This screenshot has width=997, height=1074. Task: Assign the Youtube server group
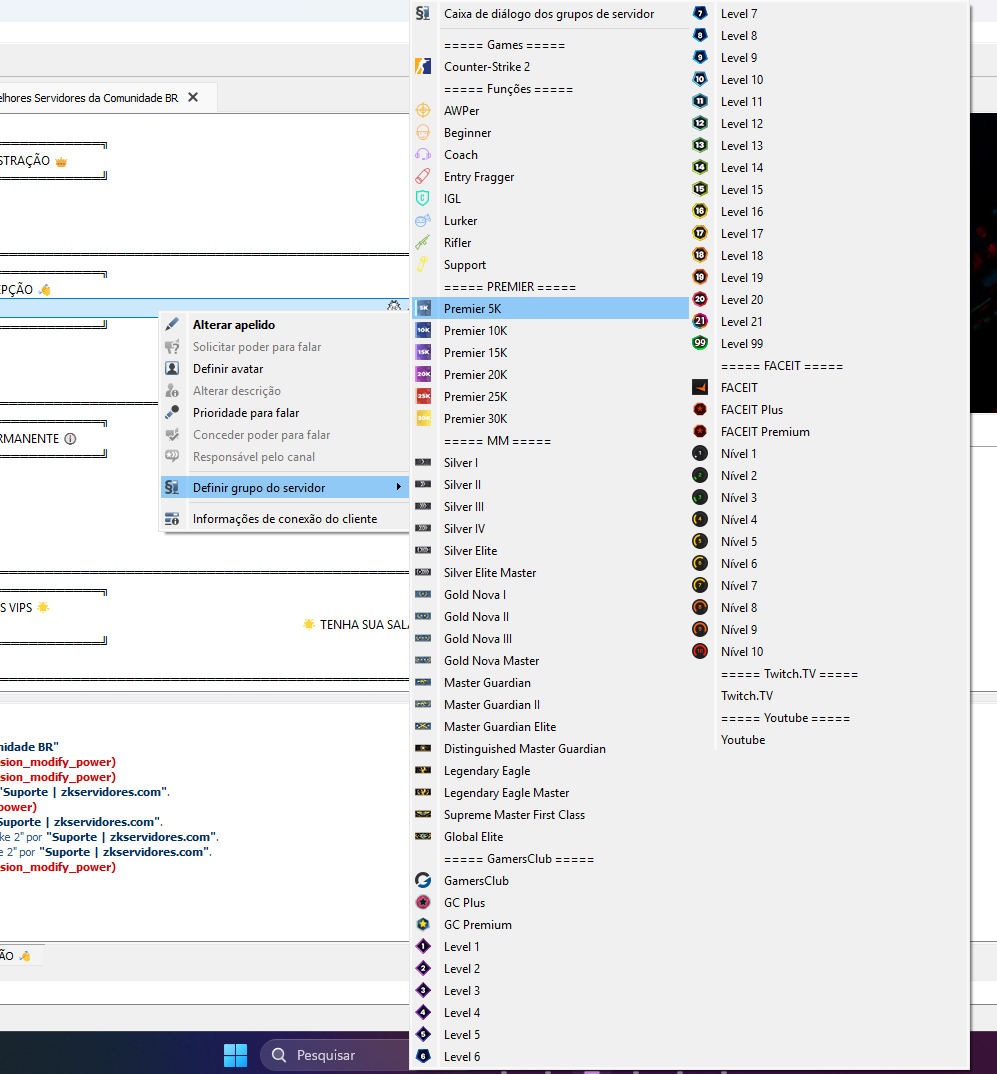742,740
